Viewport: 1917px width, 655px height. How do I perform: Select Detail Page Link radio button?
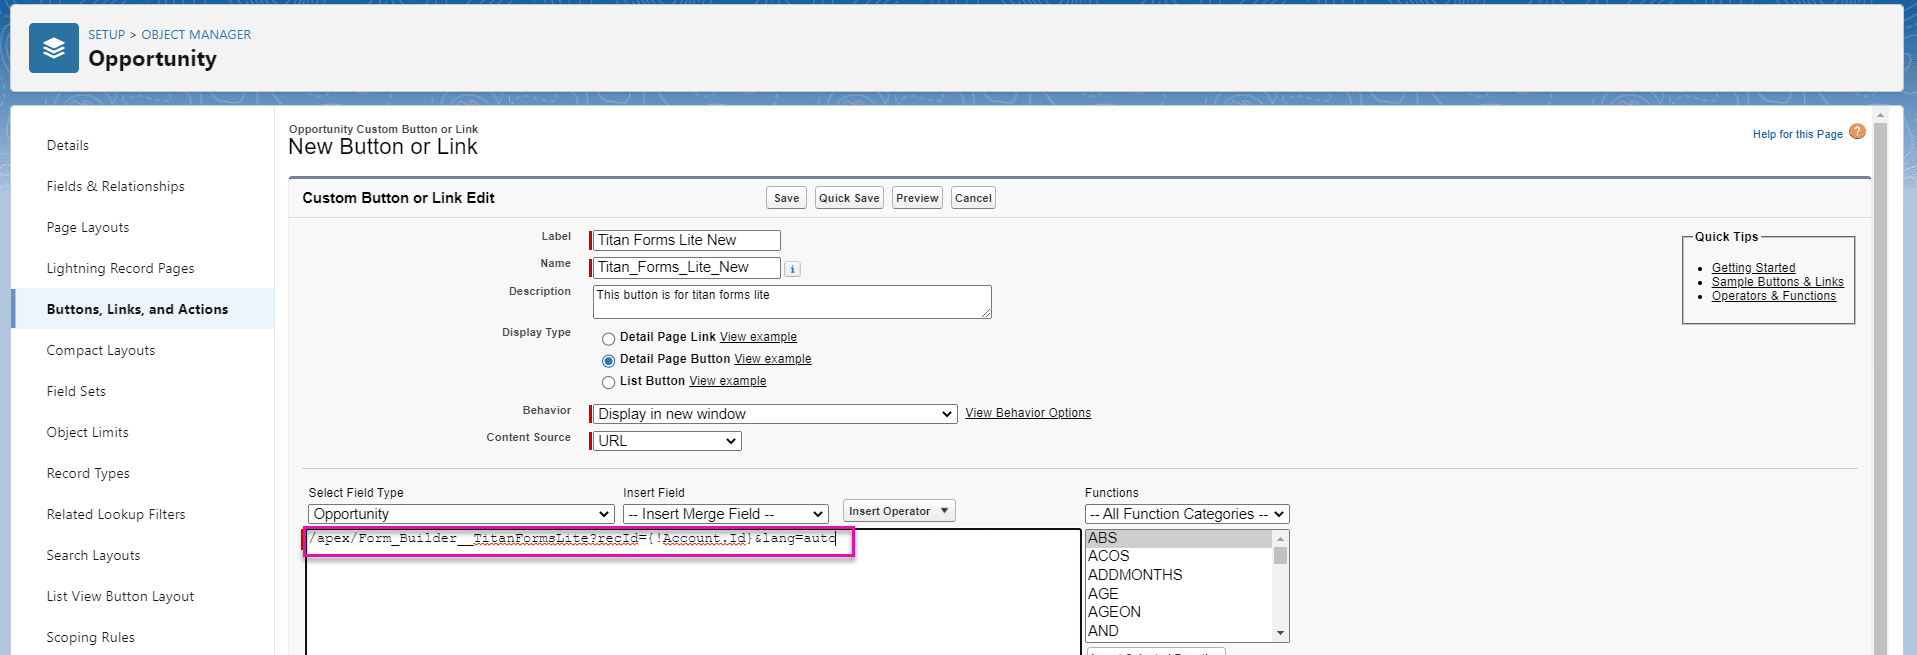tap(608, 339)
